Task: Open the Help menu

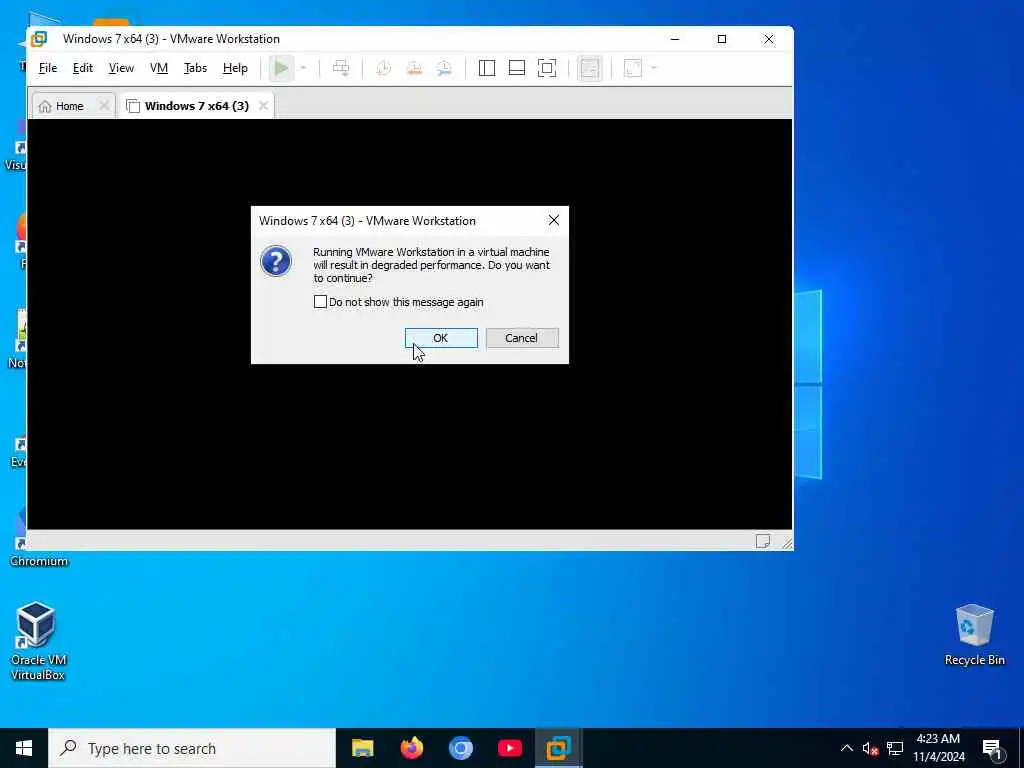Action: (235, 68)
